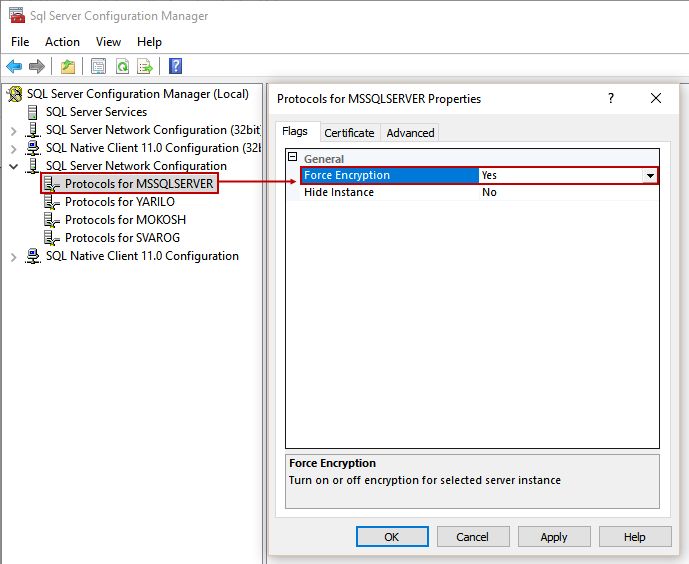Viewport: 689px width, 564px height.
Task: Expand SQL Server Network Configuration (32bit) node
Action: pos(14,131)
